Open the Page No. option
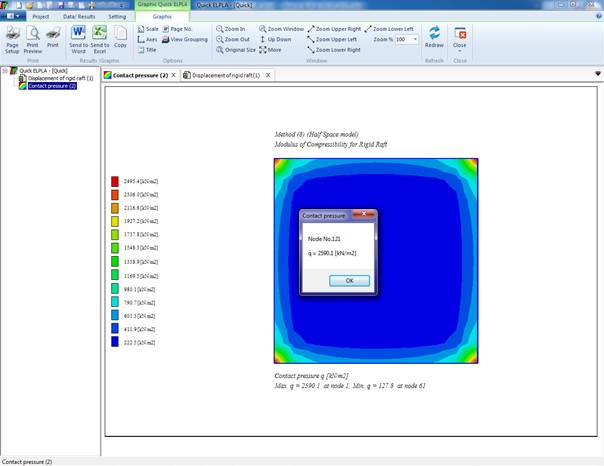Image resolution: width=604 pixels, height=466 pixels. coord(177,29)
